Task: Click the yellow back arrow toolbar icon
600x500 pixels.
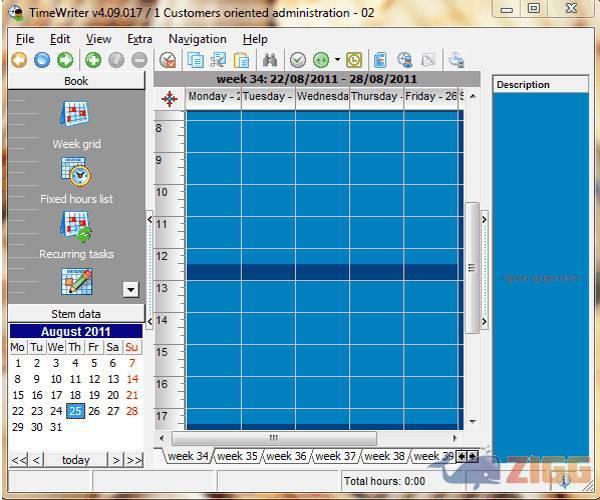Action: pos(19,60)
